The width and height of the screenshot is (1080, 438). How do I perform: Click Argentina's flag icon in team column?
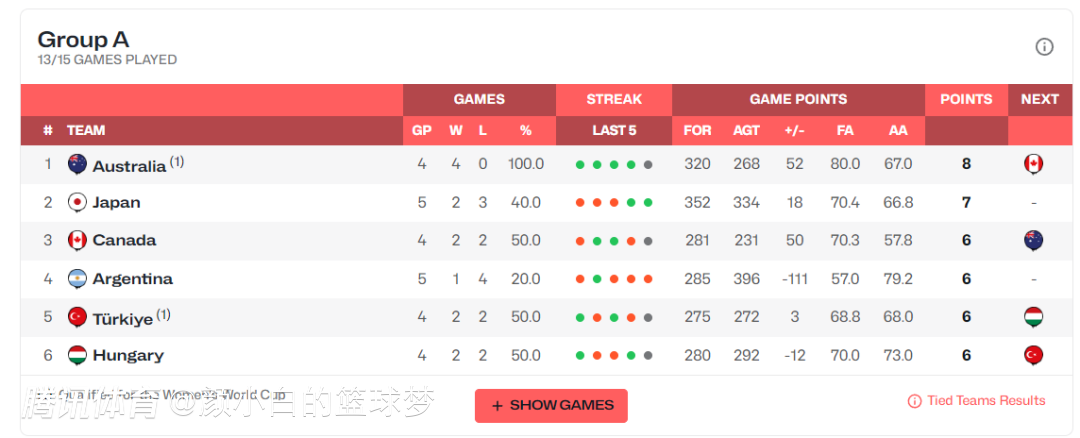click(x=77, y=279)
